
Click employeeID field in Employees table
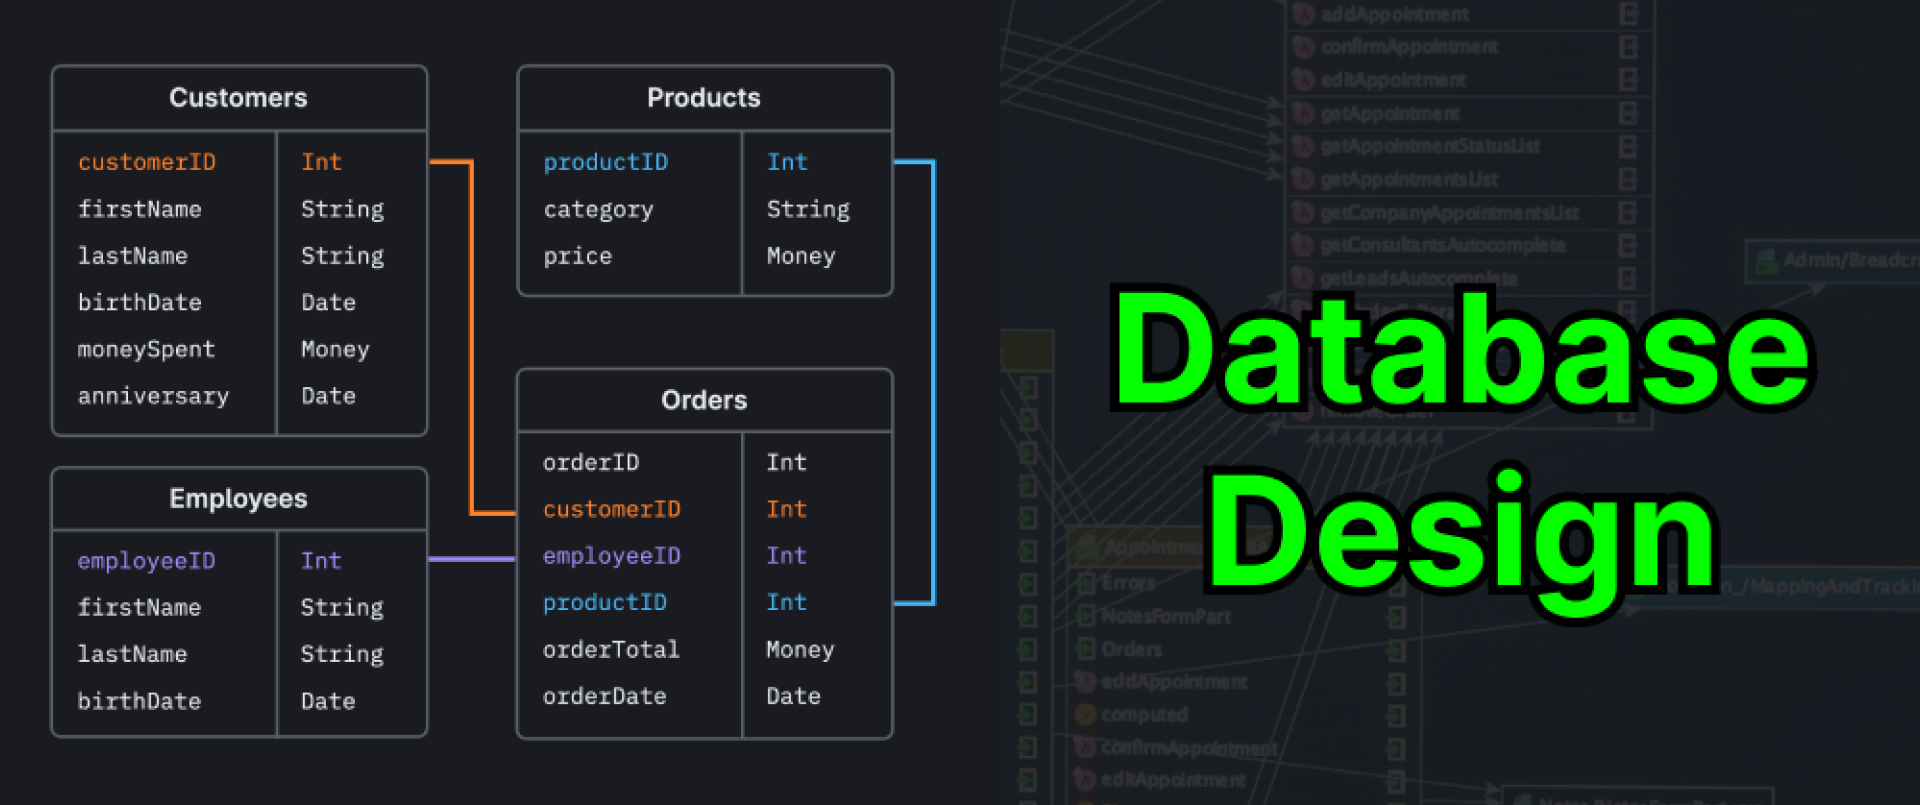146,561
